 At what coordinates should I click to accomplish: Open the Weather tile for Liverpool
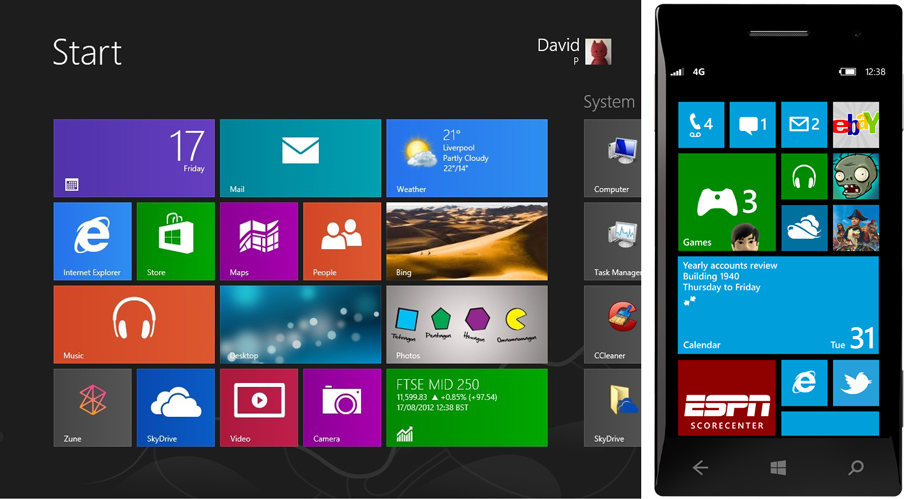tap(467, 158)
